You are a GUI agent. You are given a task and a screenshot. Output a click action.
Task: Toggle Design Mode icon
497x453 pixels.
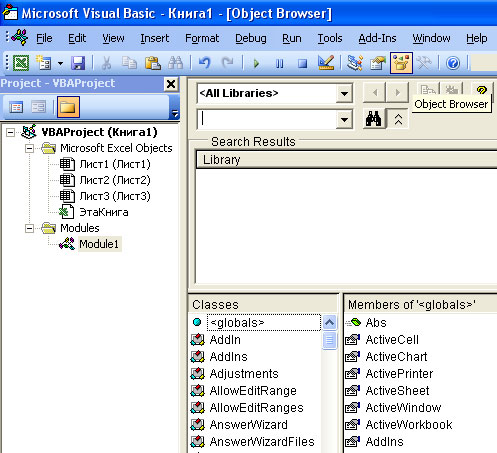click(326, 63)
